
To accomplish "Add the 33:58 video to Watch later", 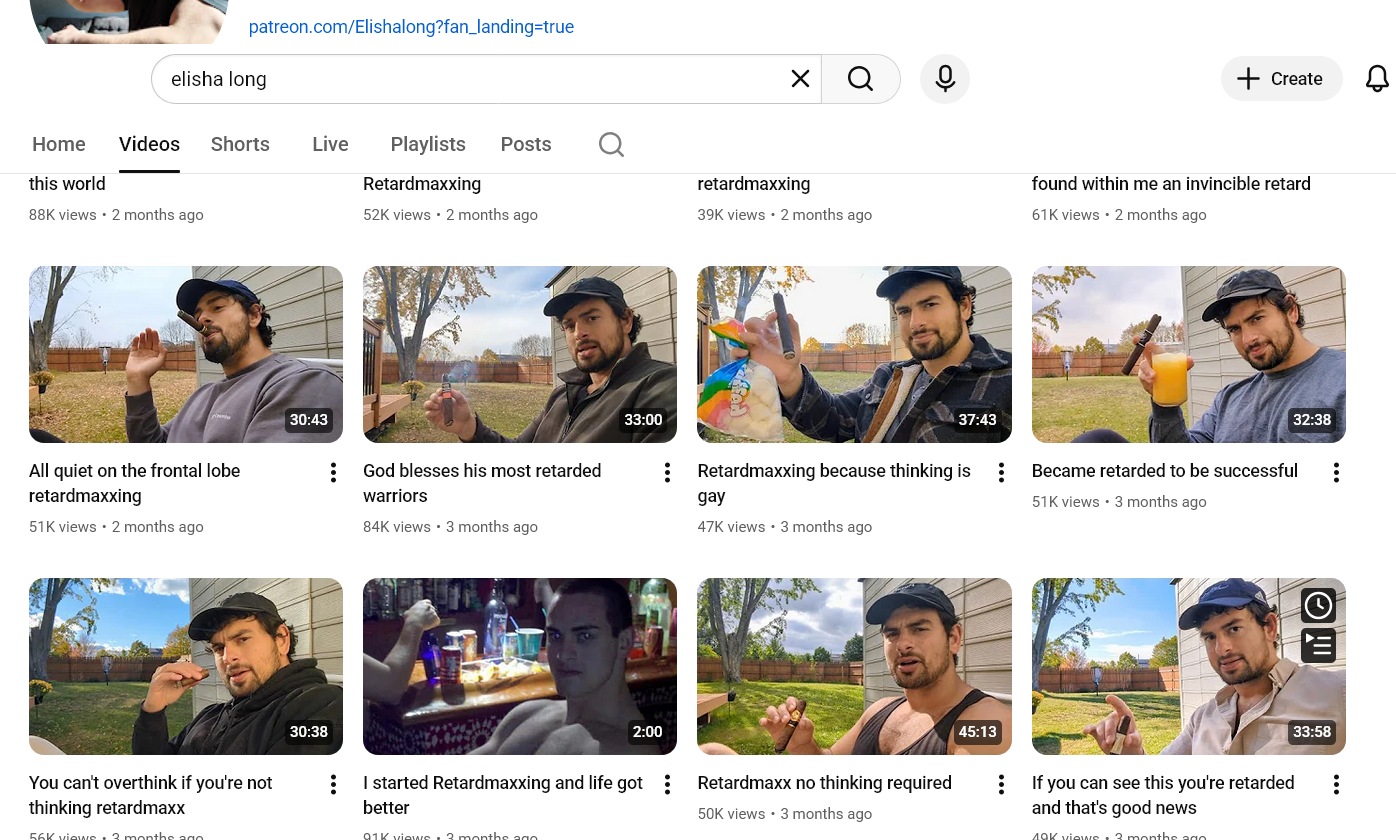I will coord(1318,605).
